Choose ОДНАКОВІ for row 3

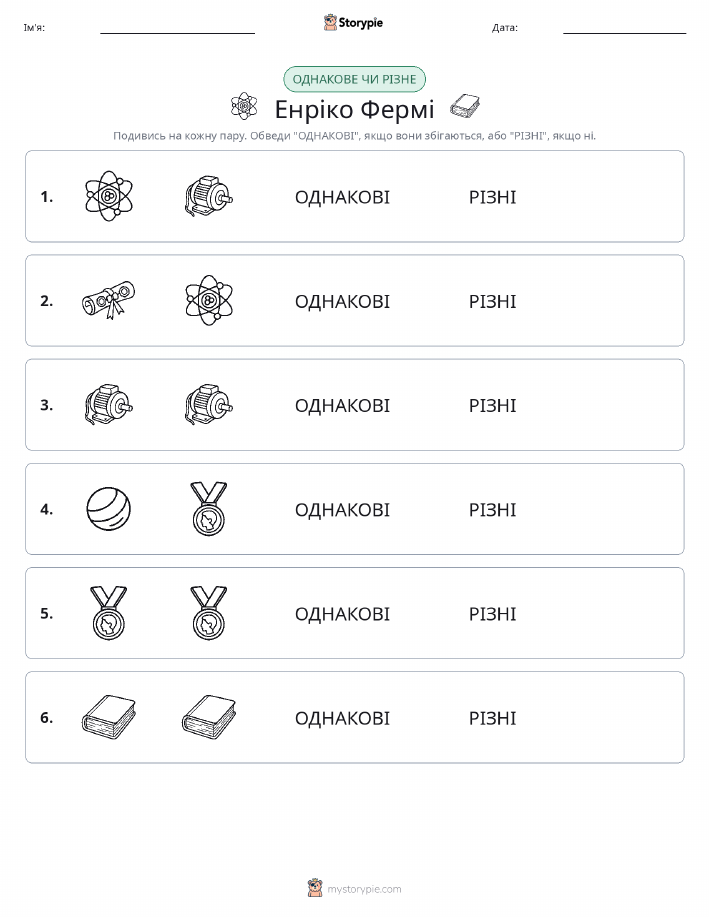(x=342, y=405)
